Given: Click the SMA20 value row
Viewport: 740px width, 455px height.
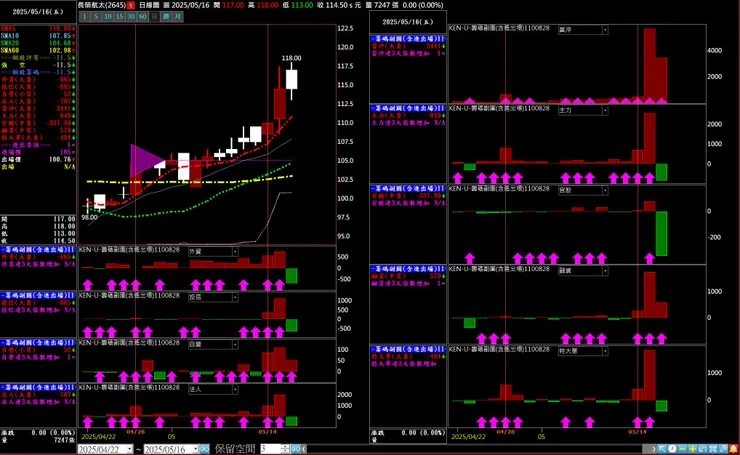Looking at the screenshot, I should (38, 43).
